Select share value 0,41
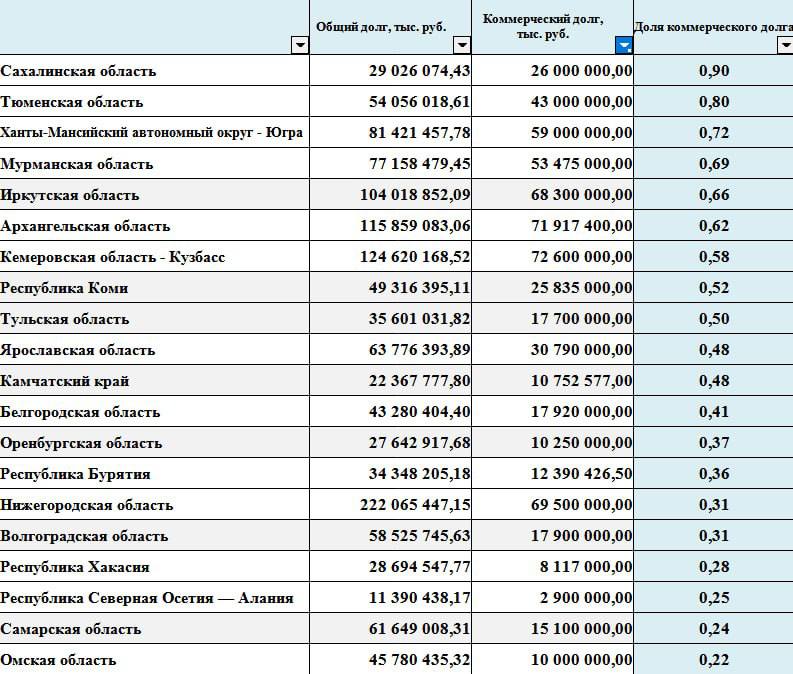 click(713, 412)
